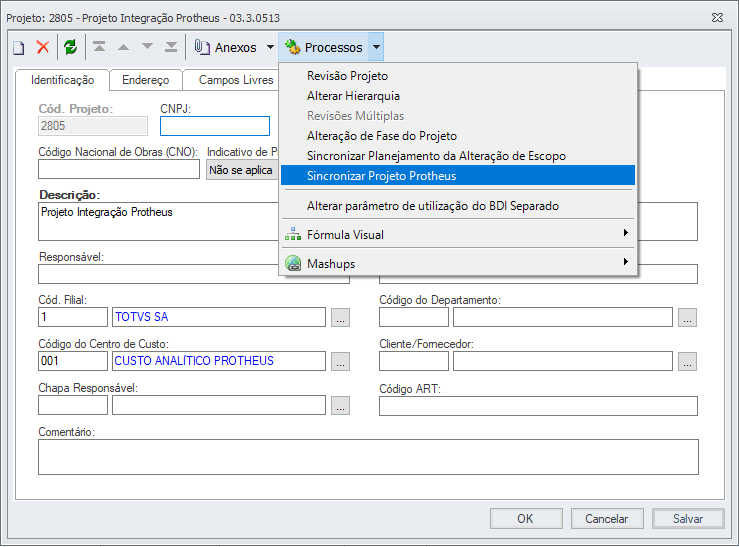Click the Cód. Projeto field showing 2805
This screenshot has height=547, width=739.
(x=93, y=126)
